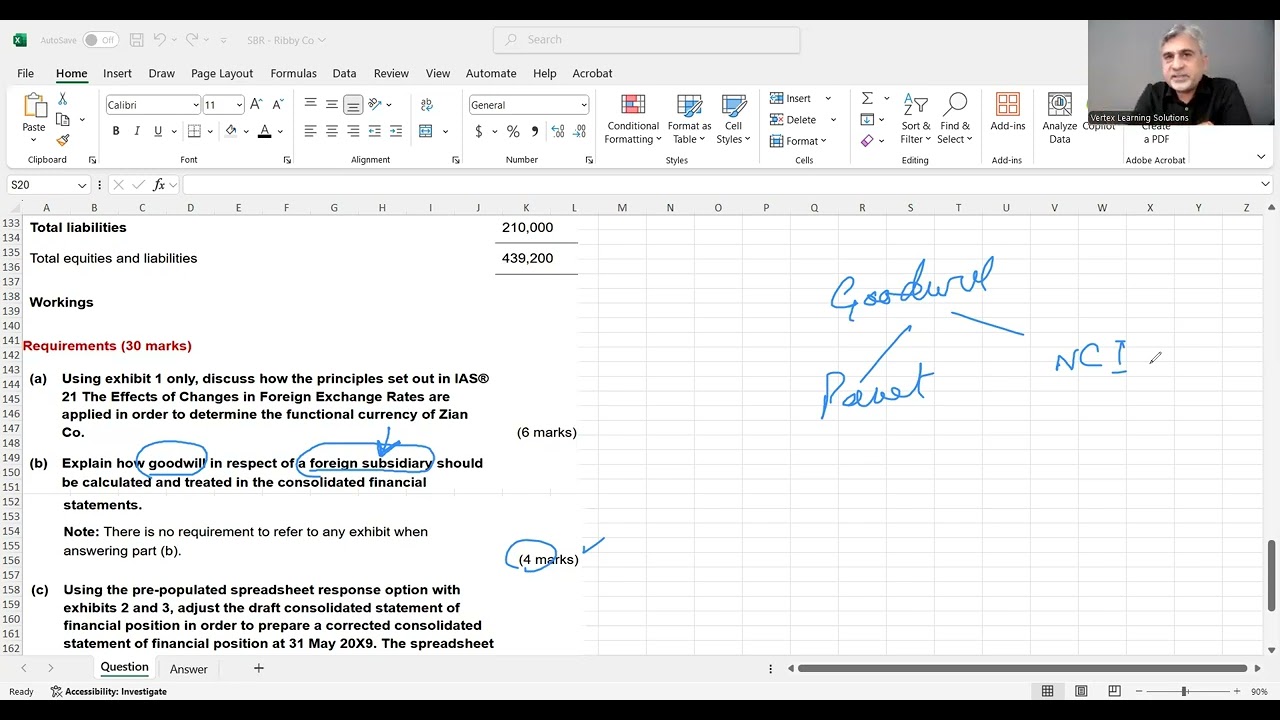1280x720 pixels.
Task: Click the Insert Function fx icon
Action: (x=159, y=185)
